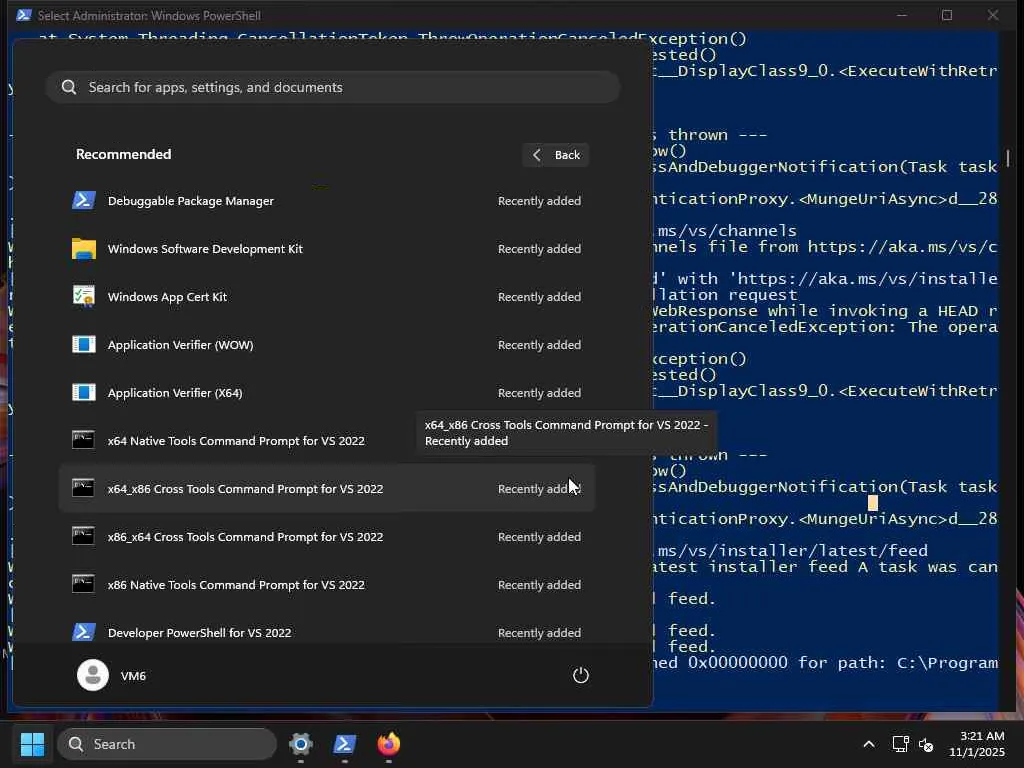Click Recently added next to Debuggable Package Manager
This screenshot has height=768, width=1024.
539,201
